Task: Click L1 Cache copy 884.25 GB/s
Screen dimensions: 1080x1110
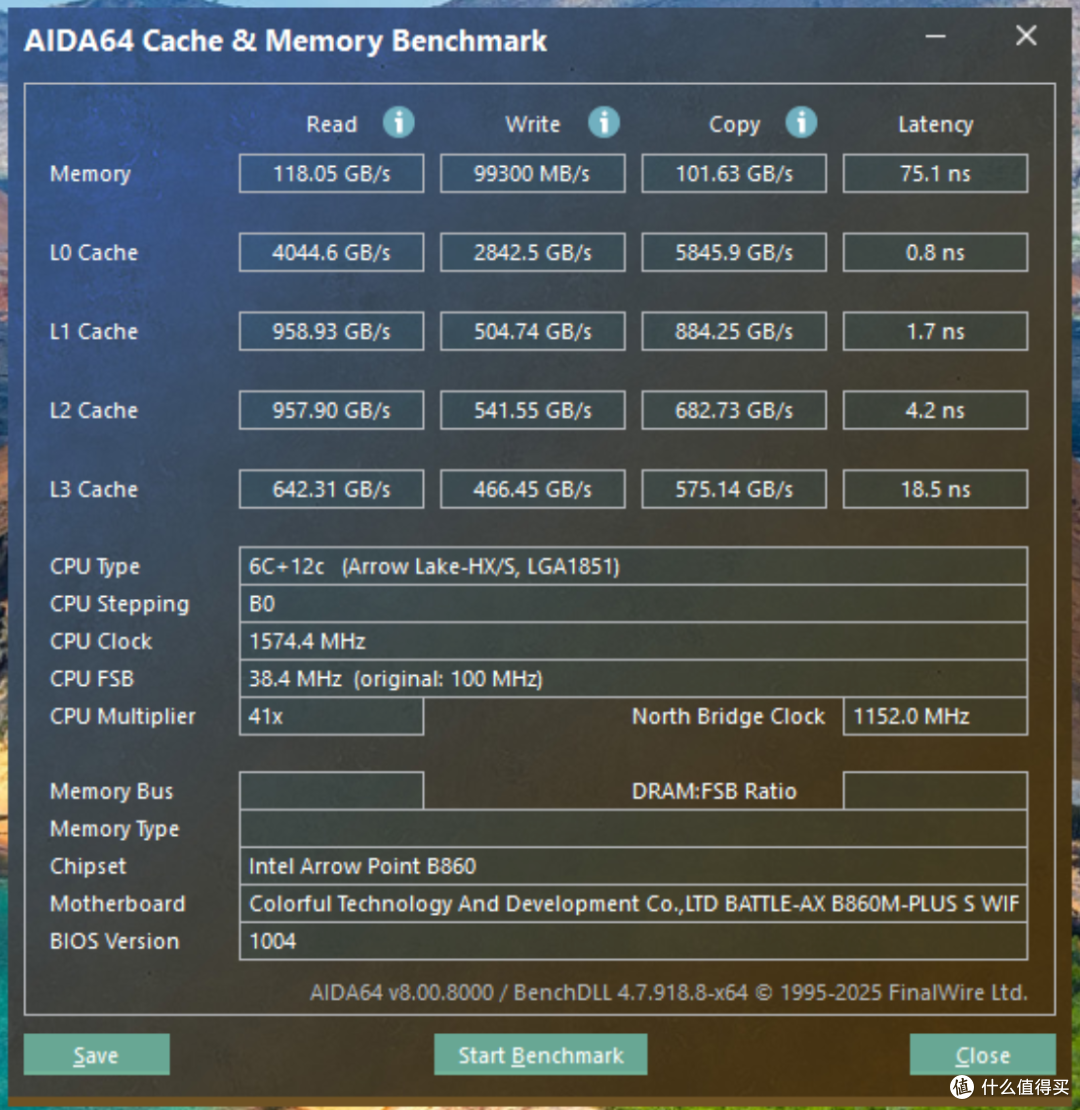Action: [734, 331]
